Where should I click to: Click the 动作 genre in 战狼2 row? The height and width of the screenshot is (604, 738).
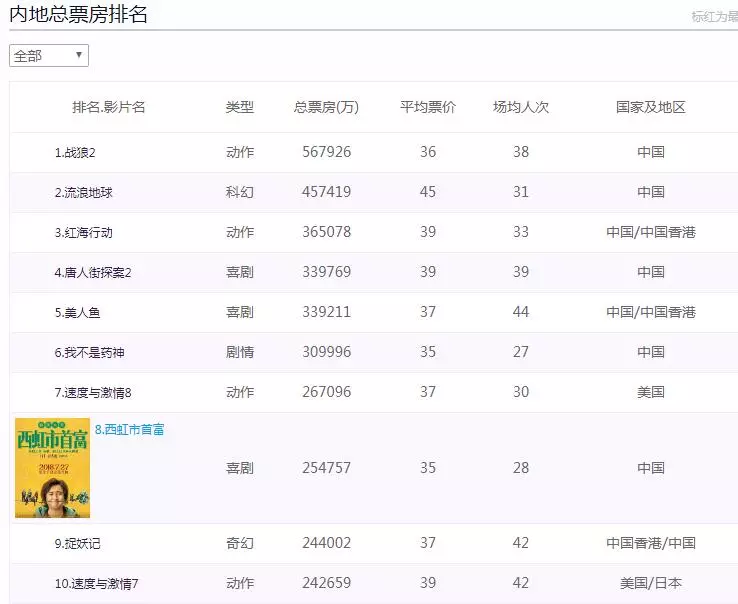[x=240, y=152]
